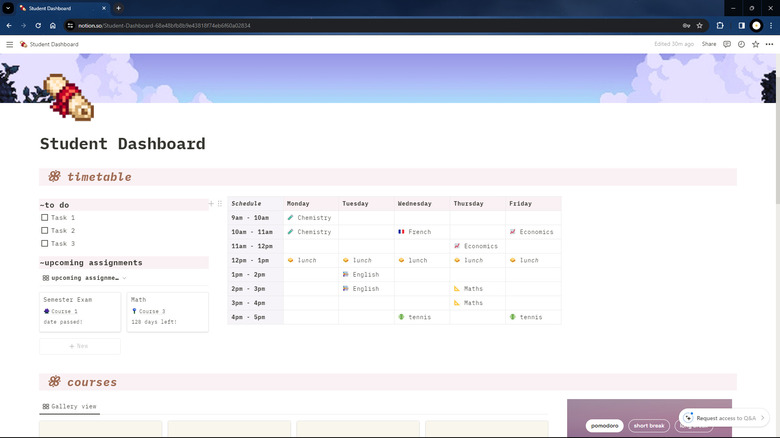780x438 pixels.
Task: Start the pomodoro timer mode
Action: [604, 426]
